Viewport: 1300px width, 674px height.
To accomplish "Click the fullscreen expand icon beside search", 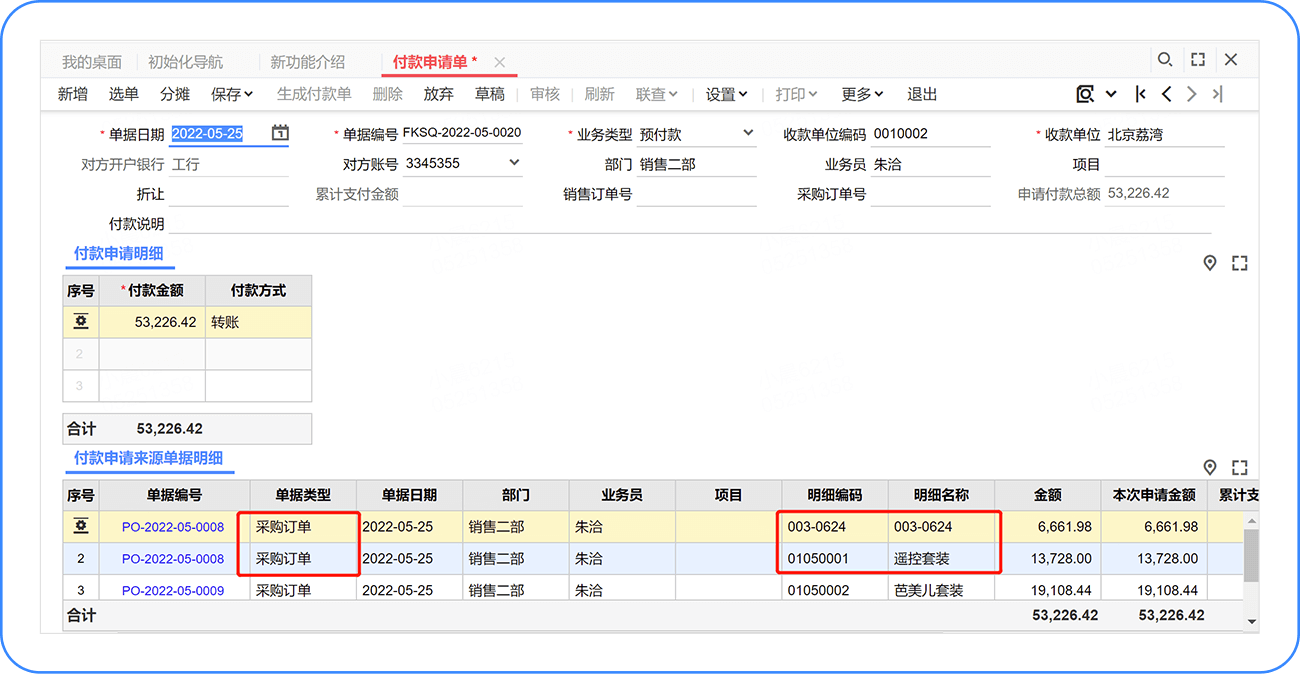I will coord(1198,60).
